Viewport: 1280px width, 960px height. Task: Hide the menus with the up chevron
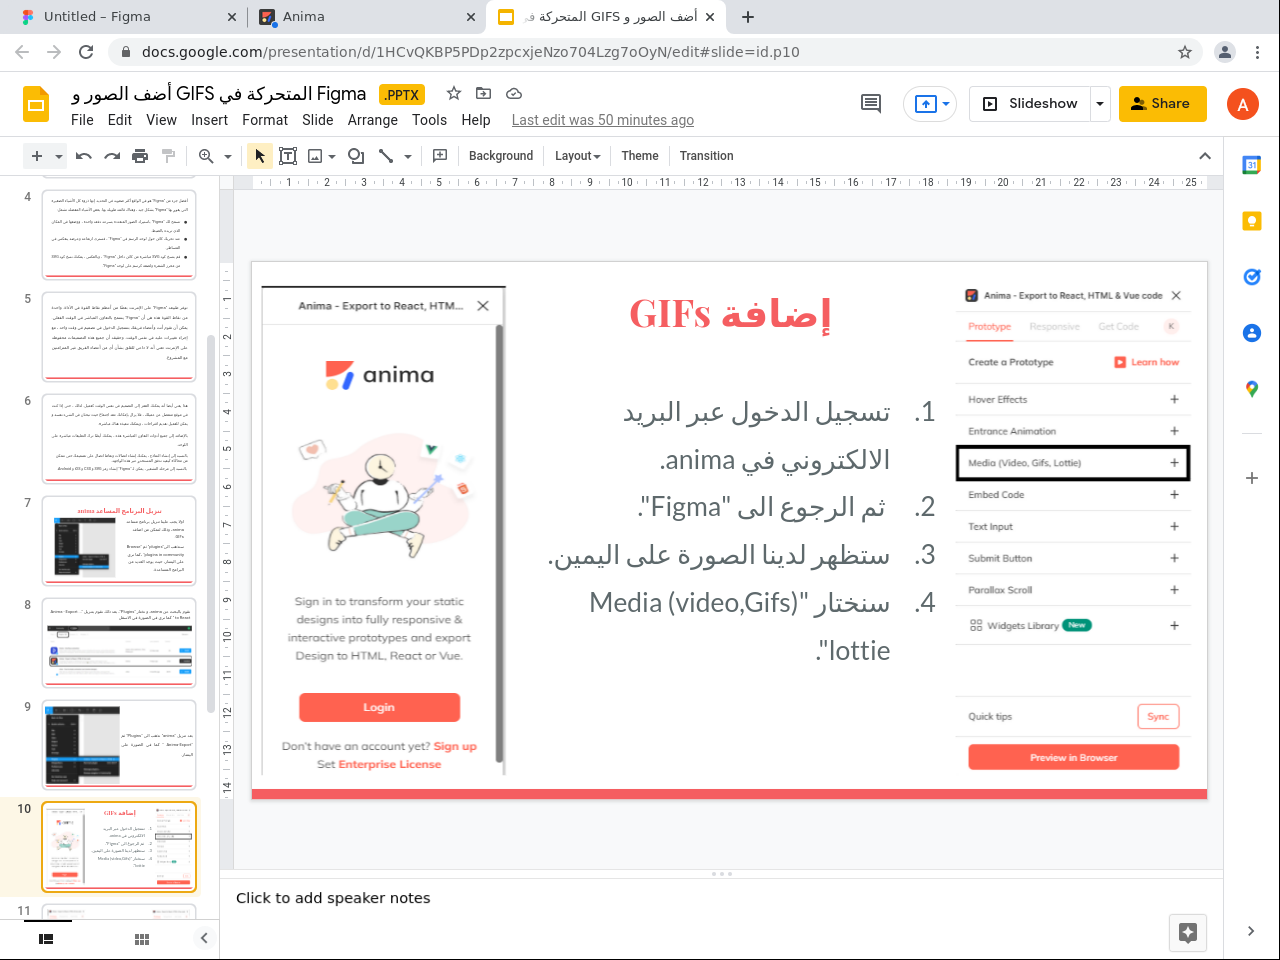[x=1205, y=156]
